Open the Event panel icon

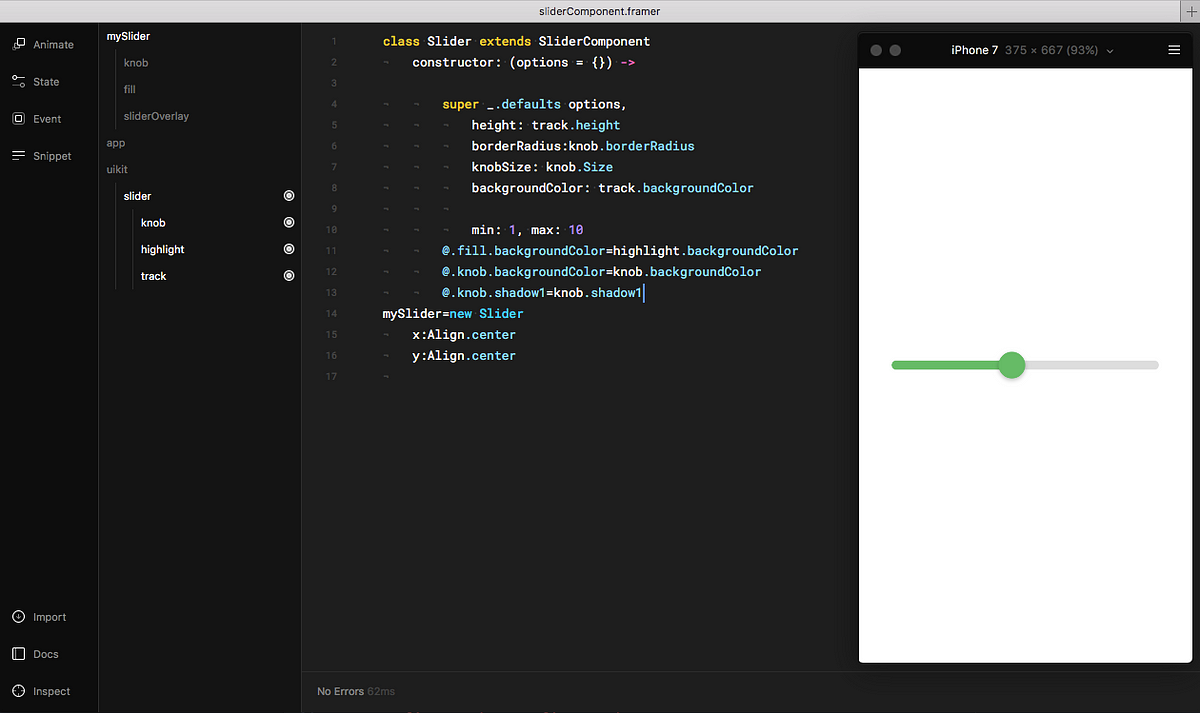click(x=18, y=118)
